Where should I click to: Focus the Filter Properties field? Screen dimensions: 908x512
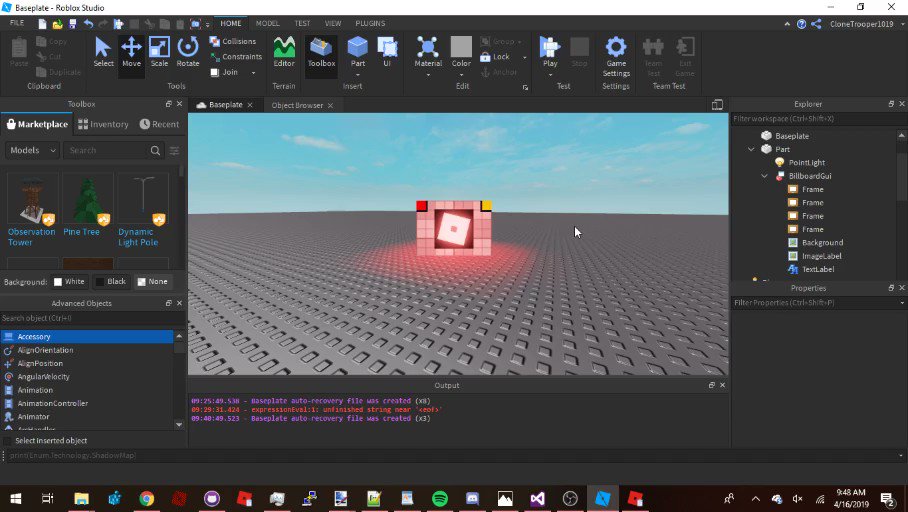tap(815, 303)
